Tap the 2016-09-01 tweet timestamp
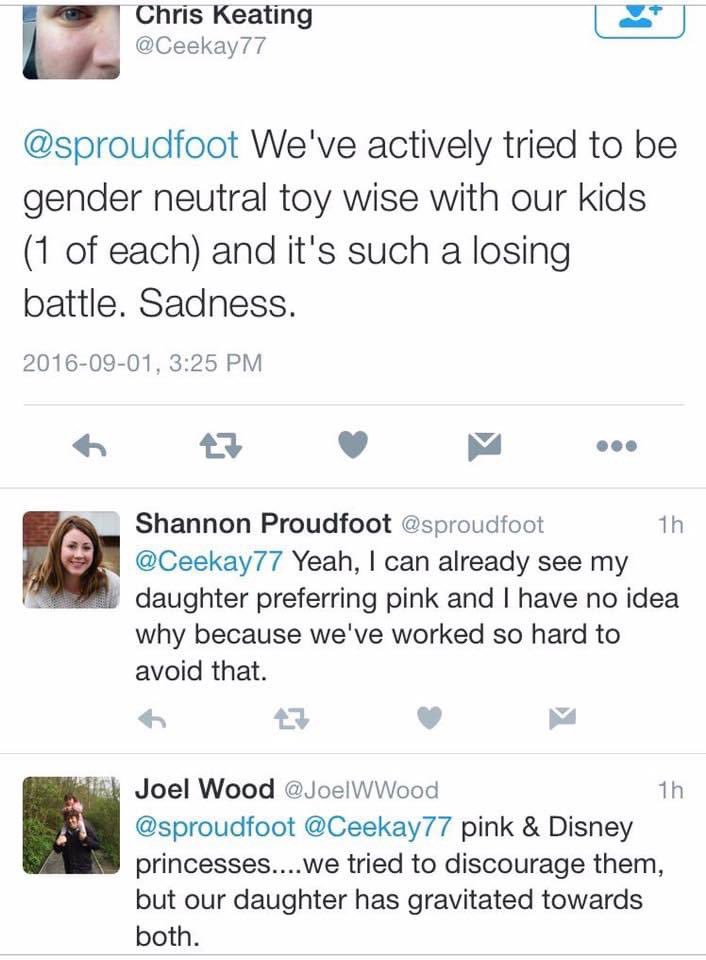The image size is (706, 960). (x=142, y=363)
